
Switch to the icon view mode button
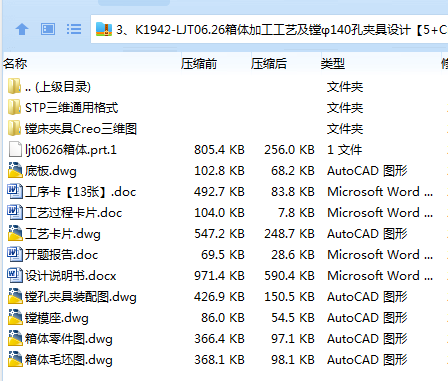click(48, 29)
